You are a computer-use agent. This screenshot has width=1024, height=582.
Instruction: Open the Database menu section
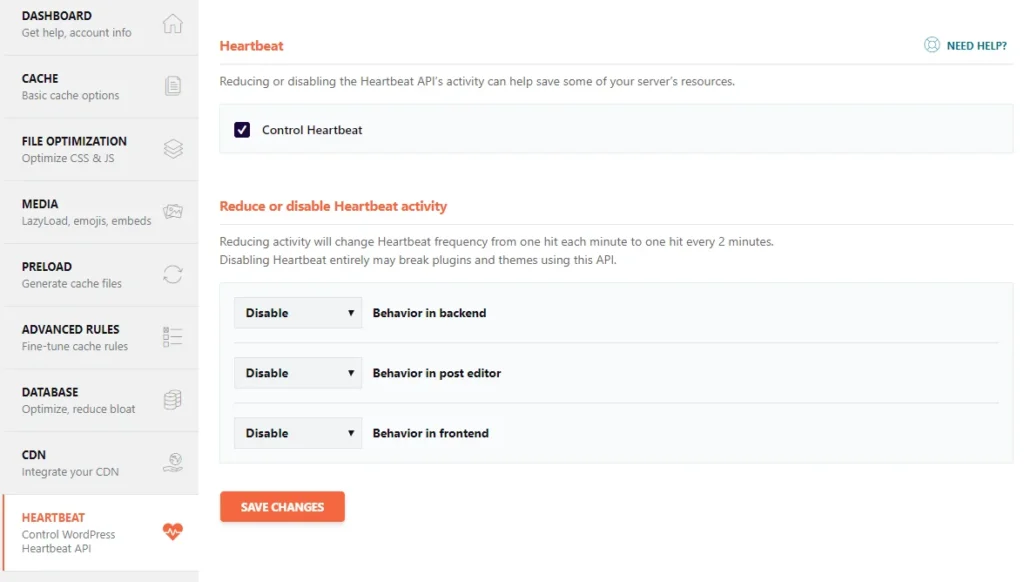tap(50, 400)
